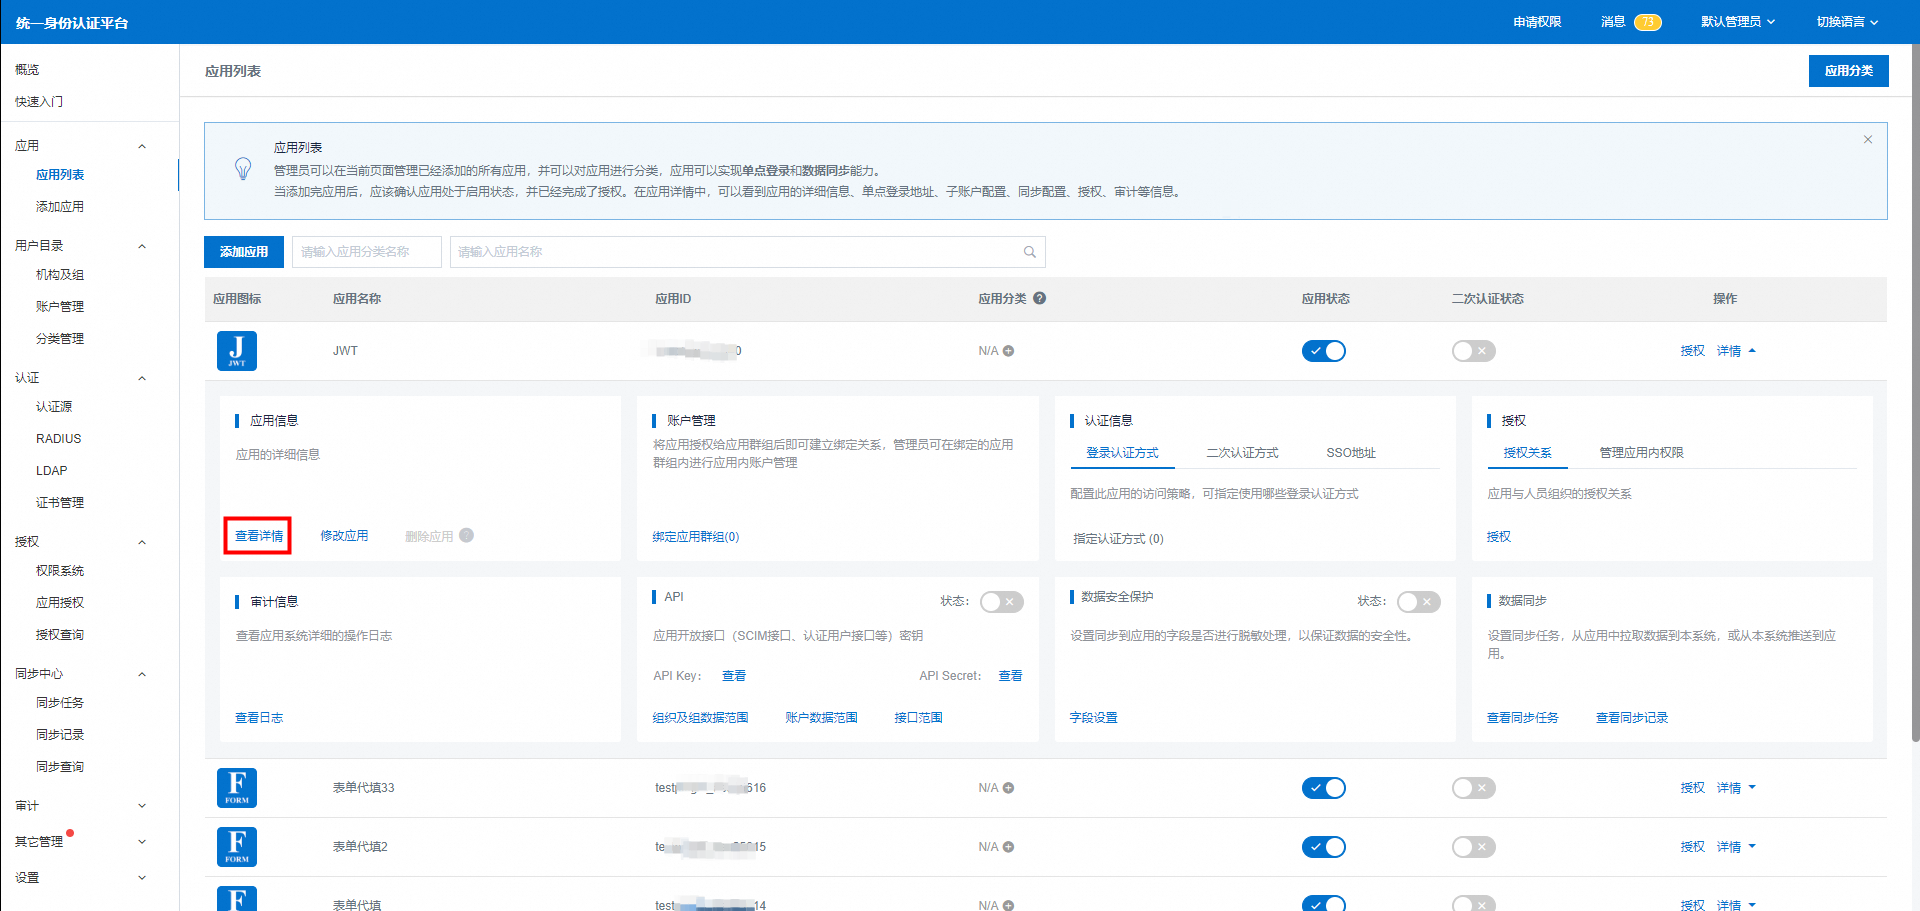
Task: Expand the 审计 sidebar section
Action: (80, 806)
